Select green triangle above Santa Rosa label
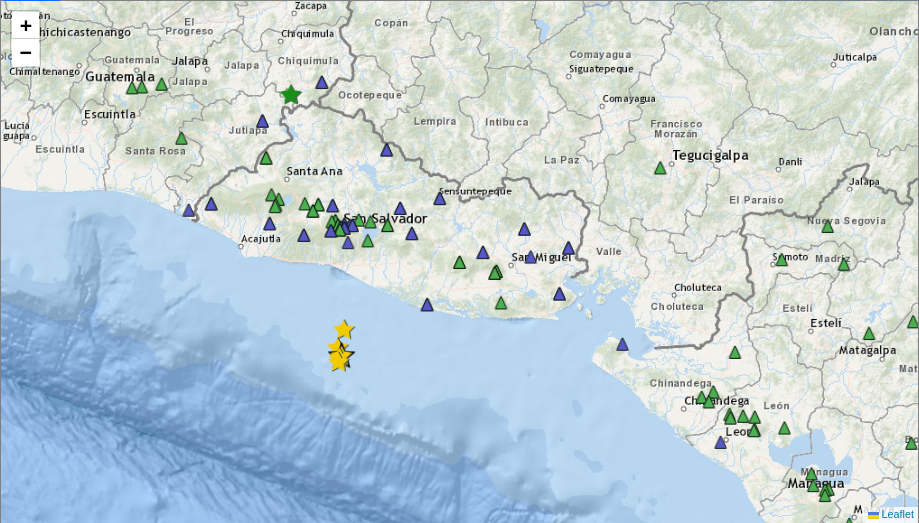919x523 pixels. tap(181, 138)
